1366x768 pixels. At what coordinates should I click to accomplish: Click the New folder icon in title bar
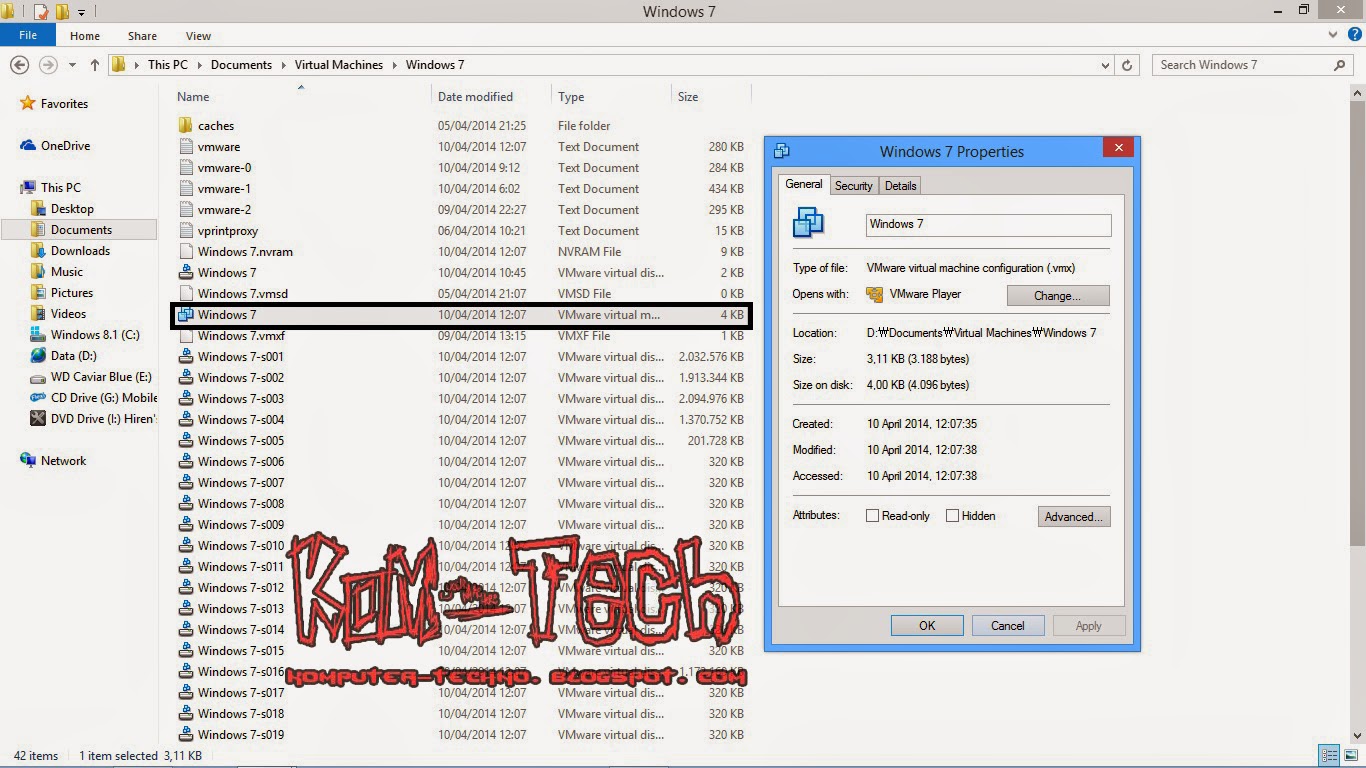[x=62, y=12]
